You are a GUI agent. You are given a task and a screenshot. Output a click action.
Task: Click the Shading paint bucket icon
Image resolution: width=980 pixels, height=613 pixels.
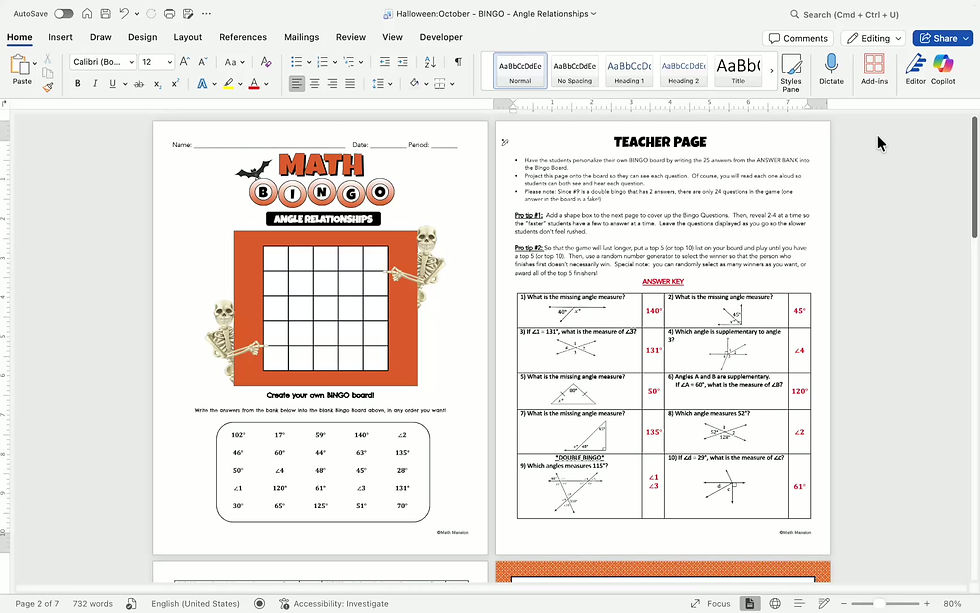(x=414, y=83)
